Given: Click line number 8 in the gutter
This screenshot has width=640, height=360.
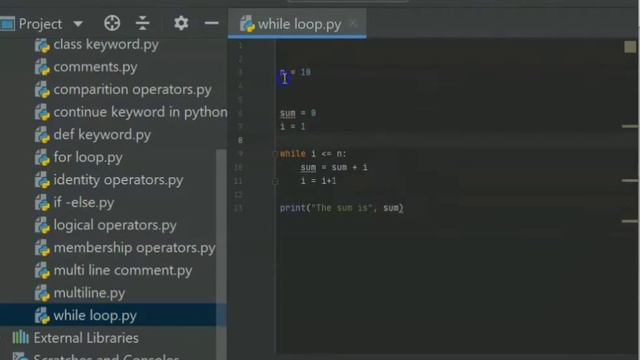Looking at the screenshot, I should pos(240,140).
